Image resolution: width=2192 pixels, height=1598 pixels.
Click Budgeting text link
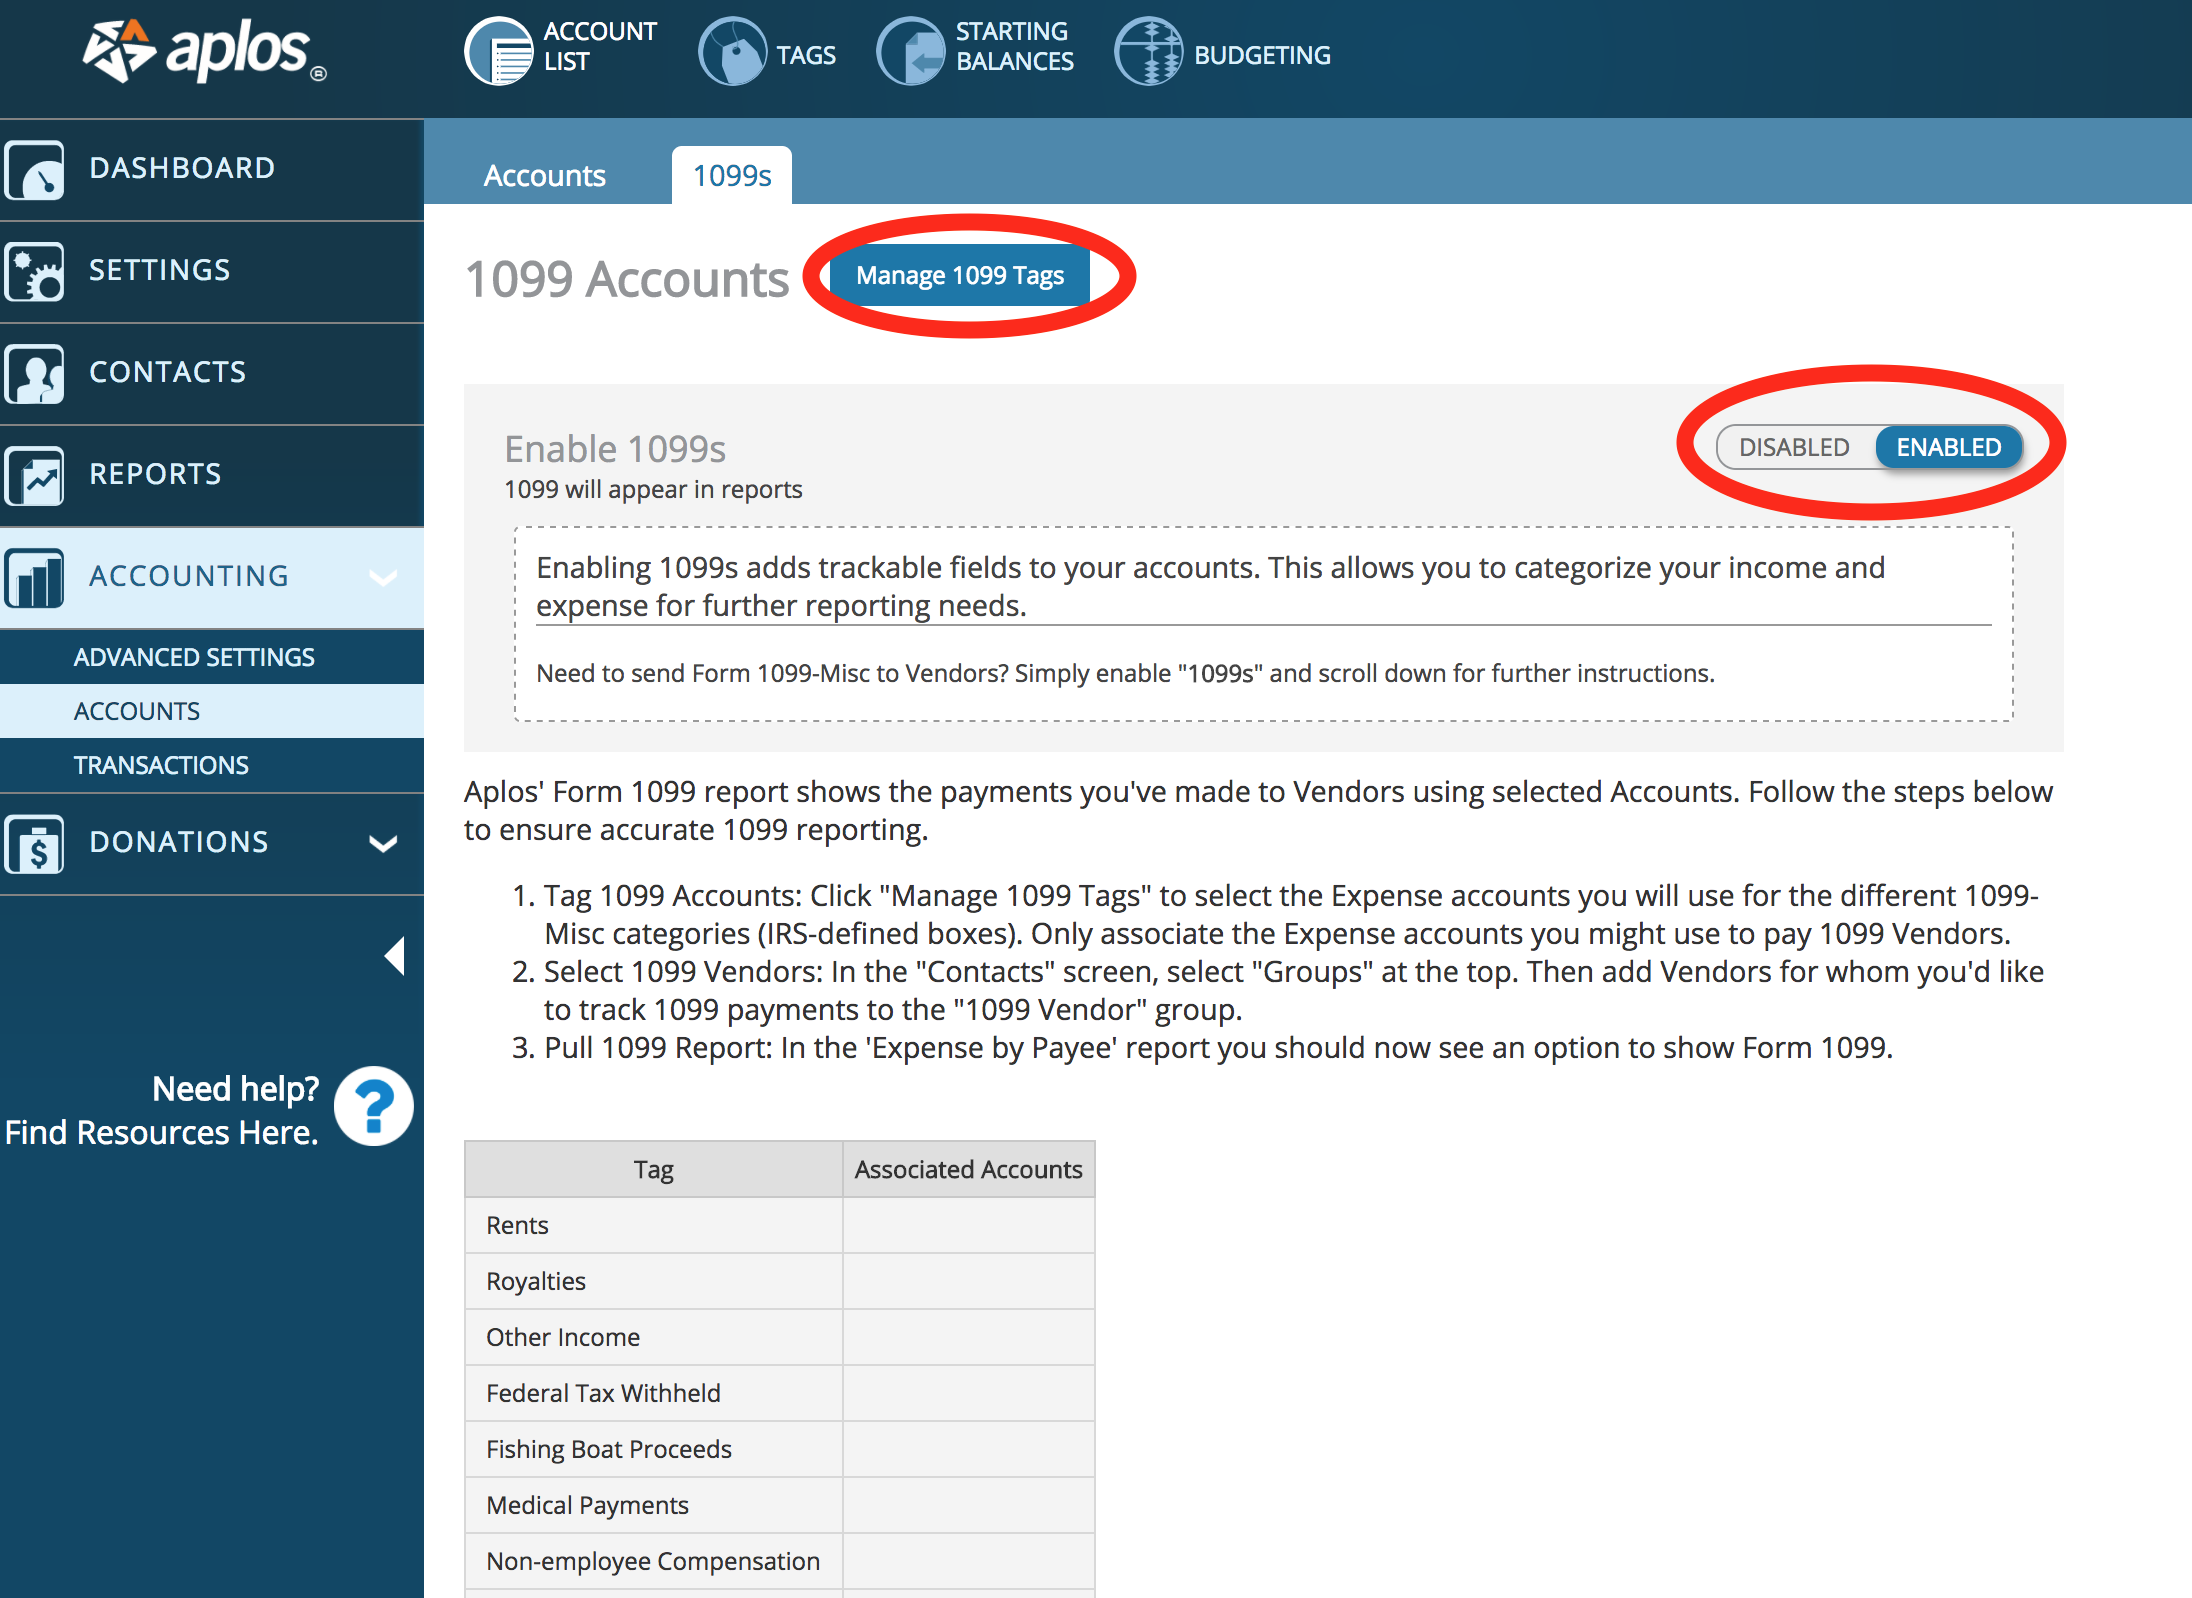1262,55
